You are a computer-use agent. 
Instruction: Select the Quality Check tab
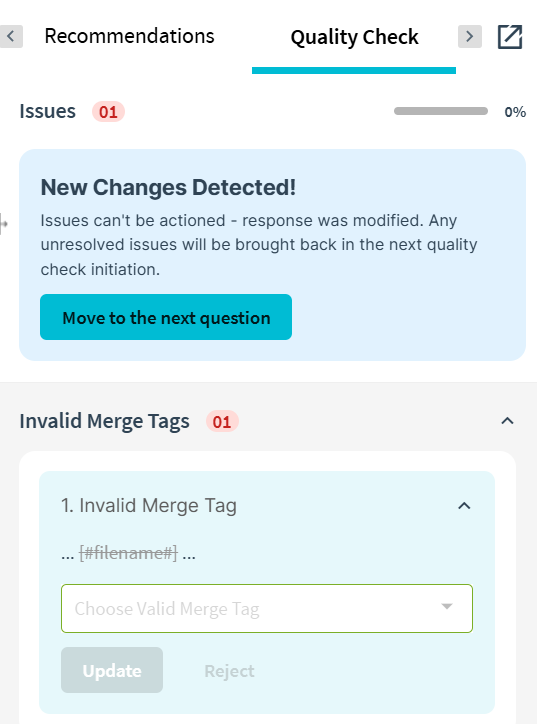pos(354,37)
